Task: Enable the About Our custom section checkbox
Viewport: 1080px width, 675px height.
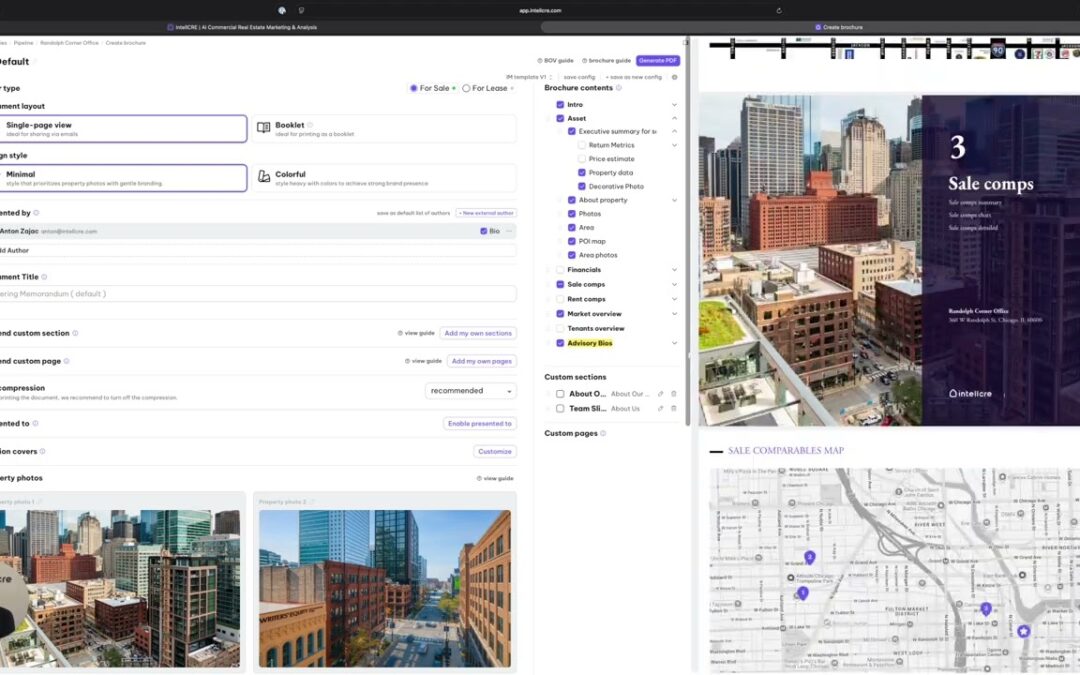Action: pyautogui.click(x=560, y=394)
